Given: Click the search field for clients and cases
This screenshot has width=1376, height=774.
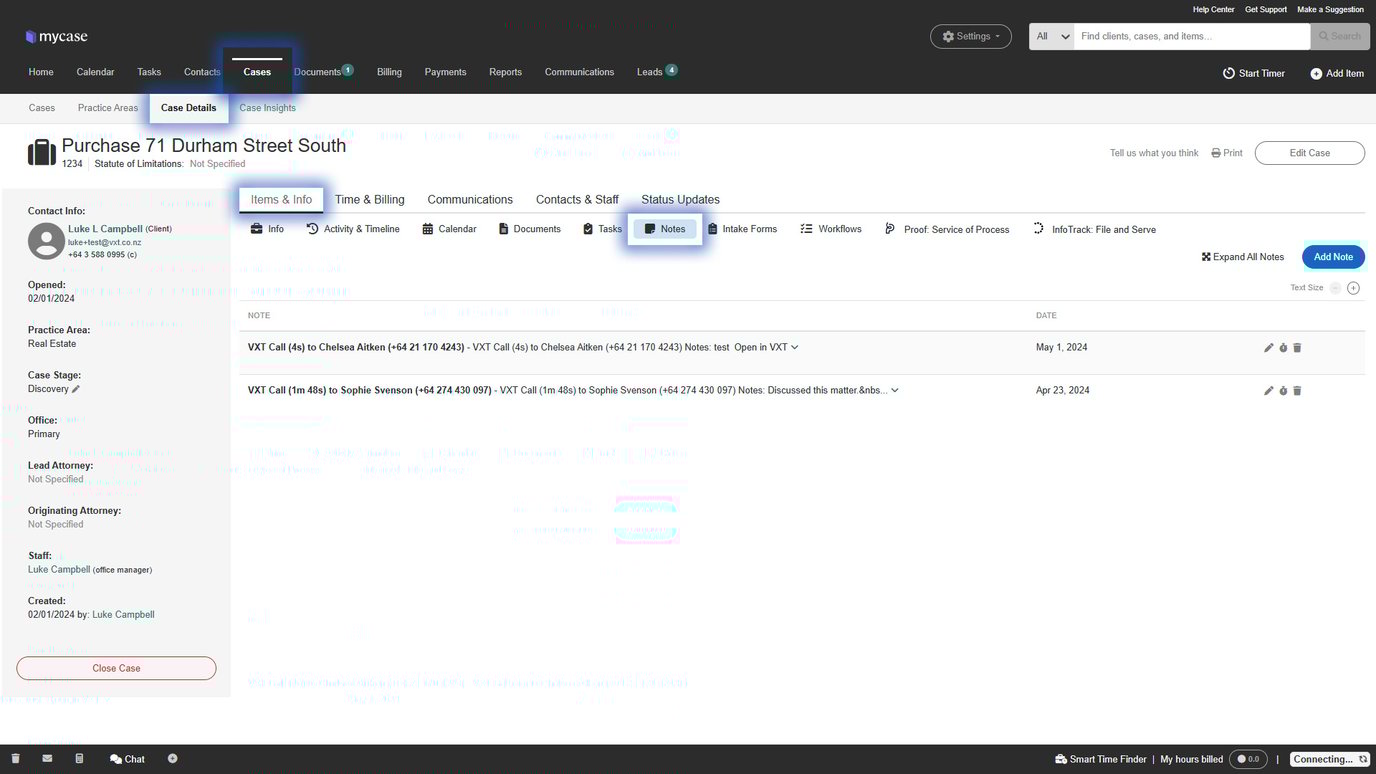Looking at the screenshot, I should coord(1190,36).
